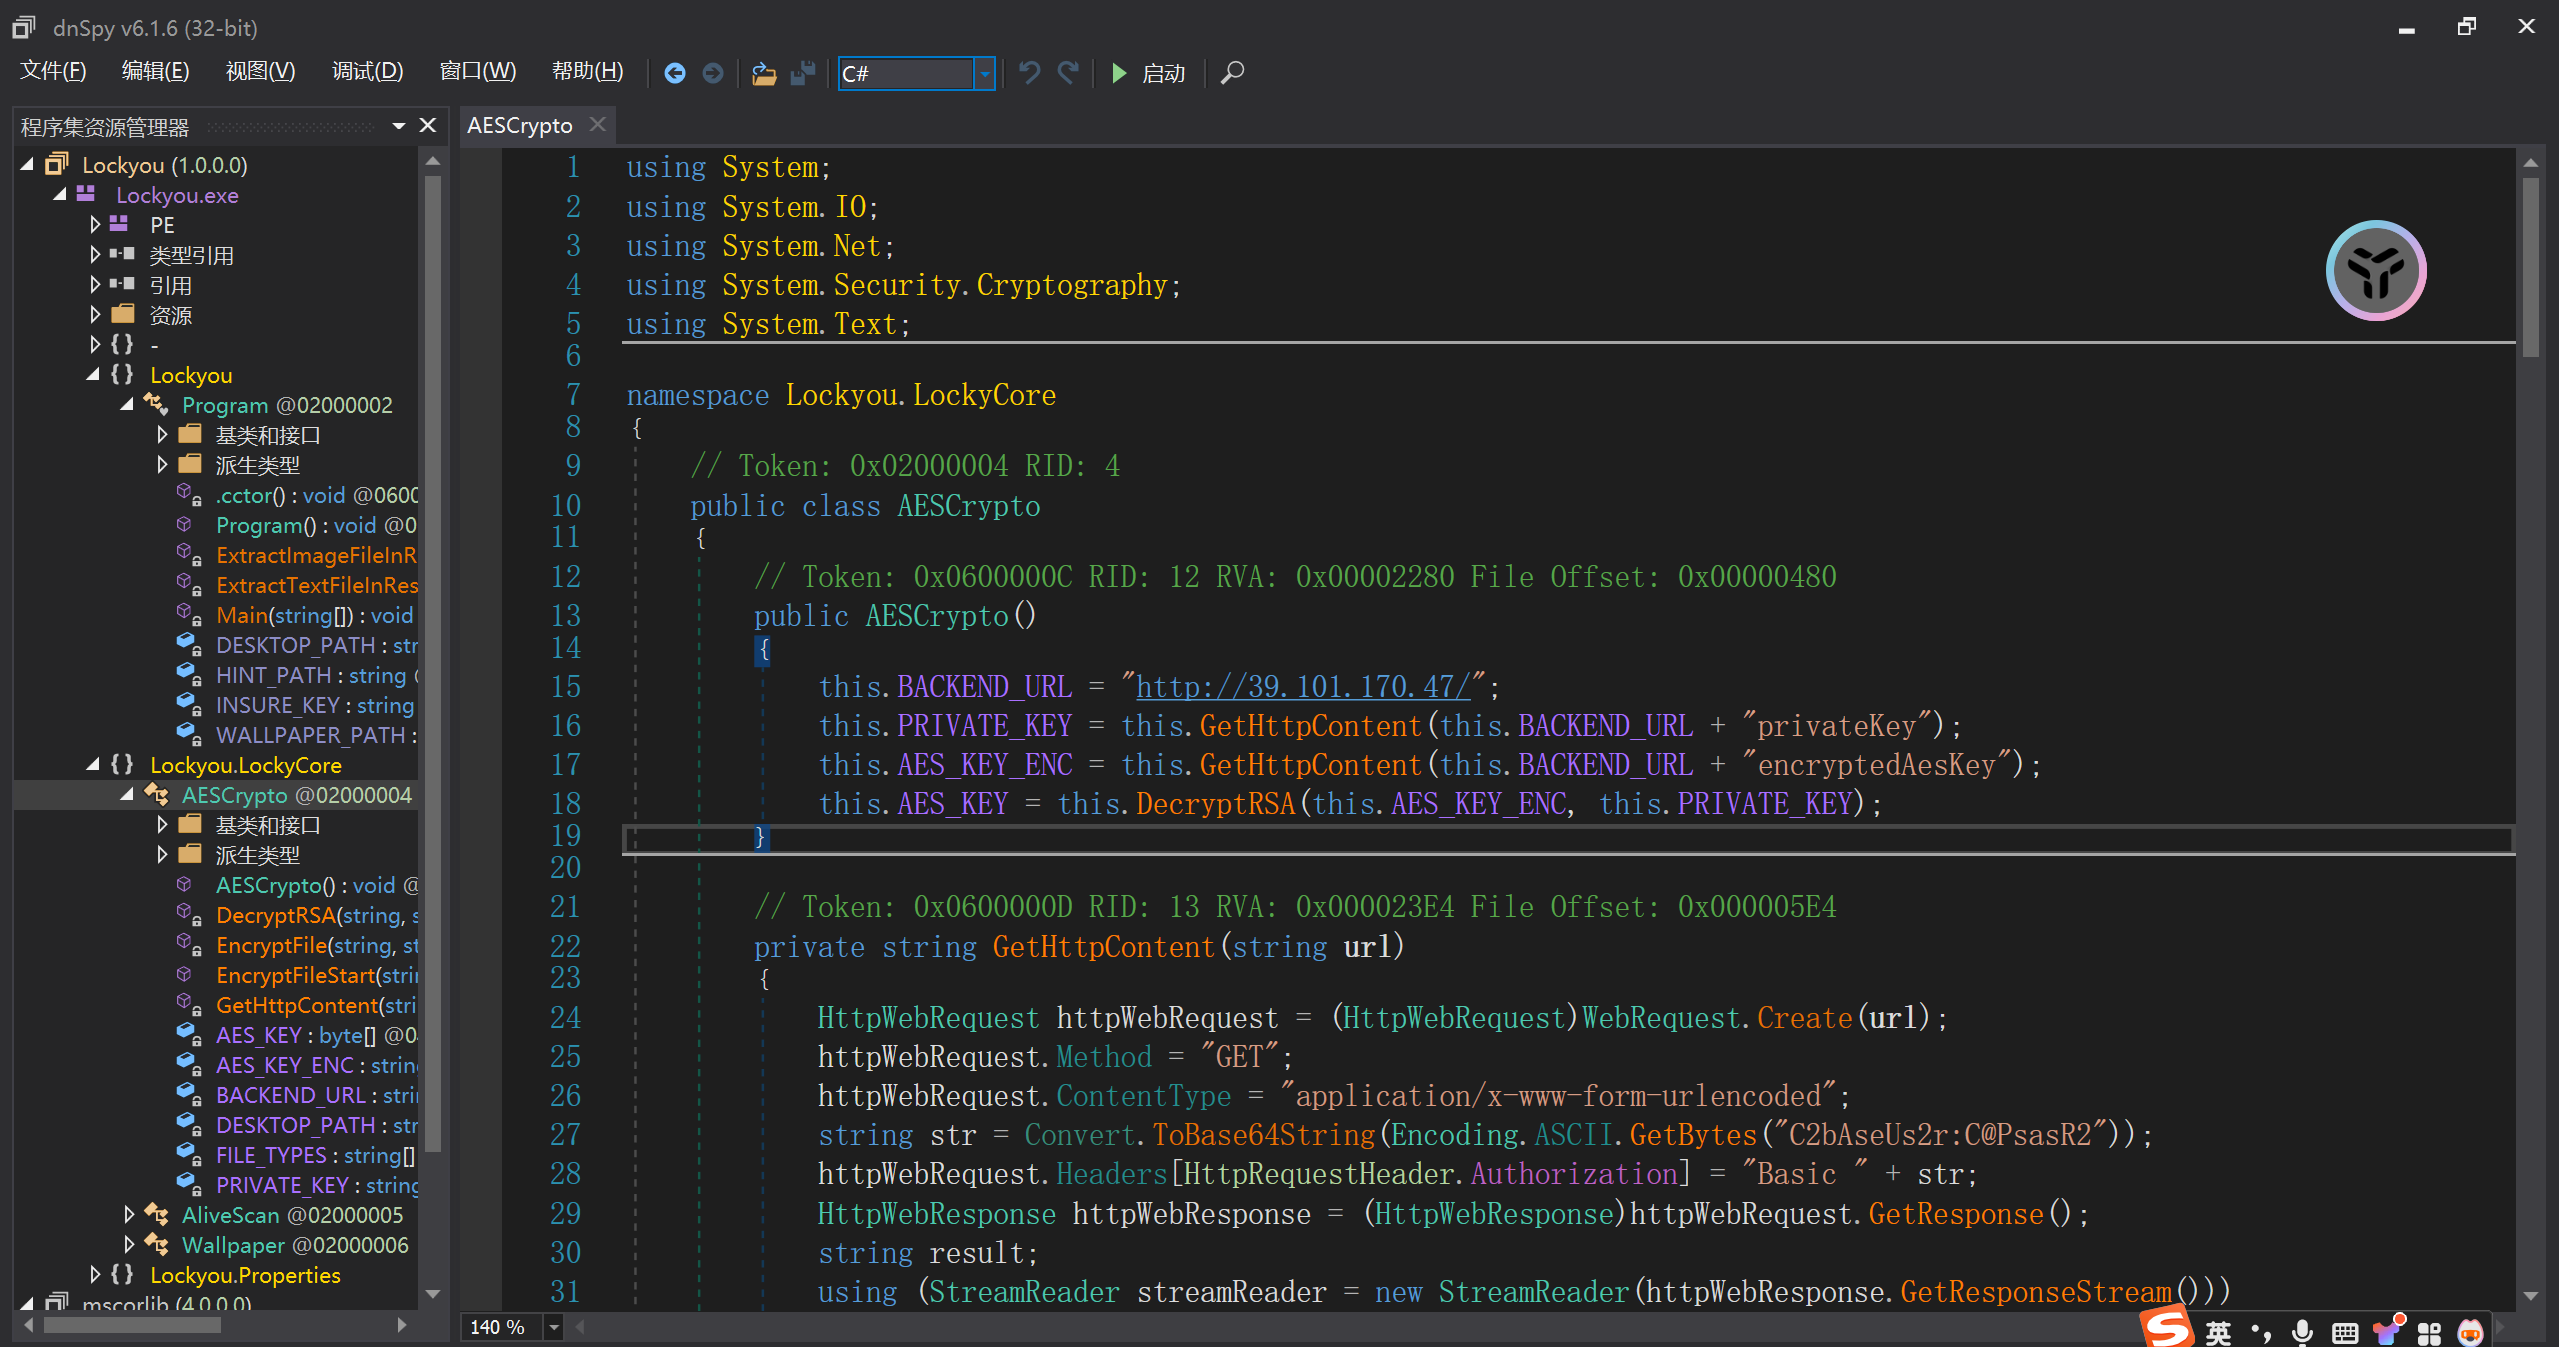
Task: Click the open file folder icon
Action: (x=764, y=73)
